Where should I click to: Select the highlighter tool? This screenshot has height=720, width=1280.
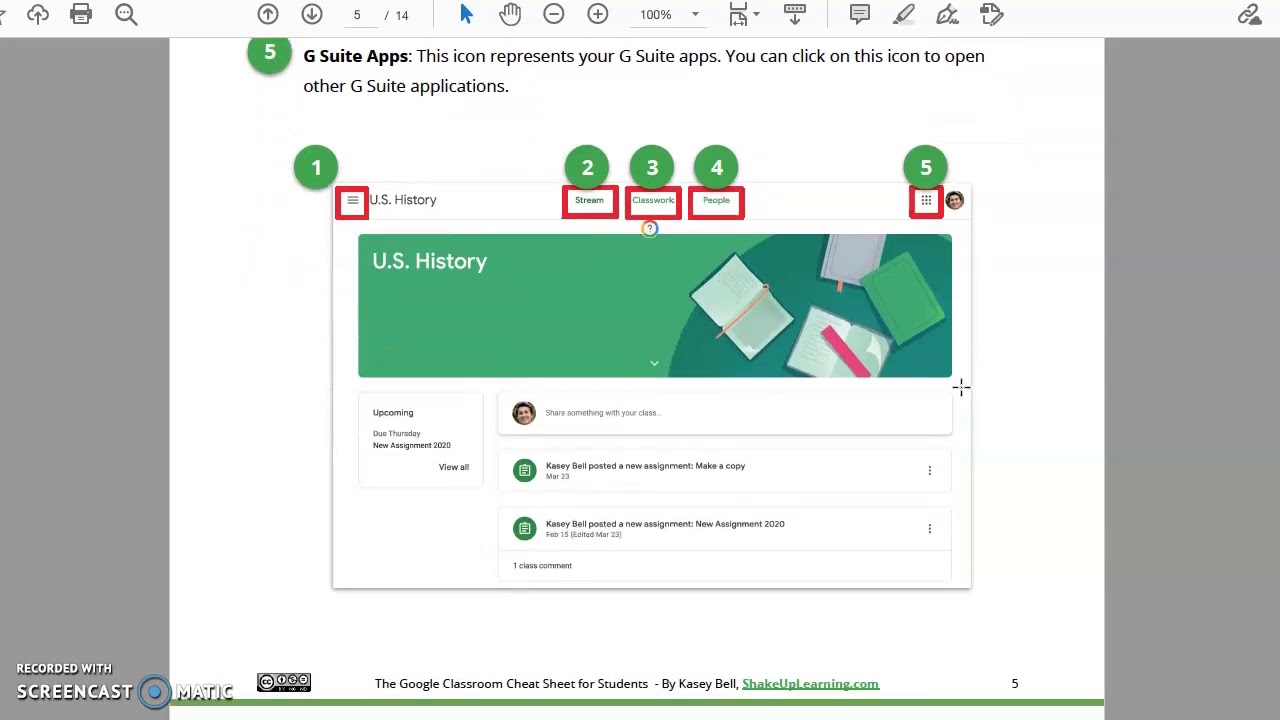pos(904,14)
